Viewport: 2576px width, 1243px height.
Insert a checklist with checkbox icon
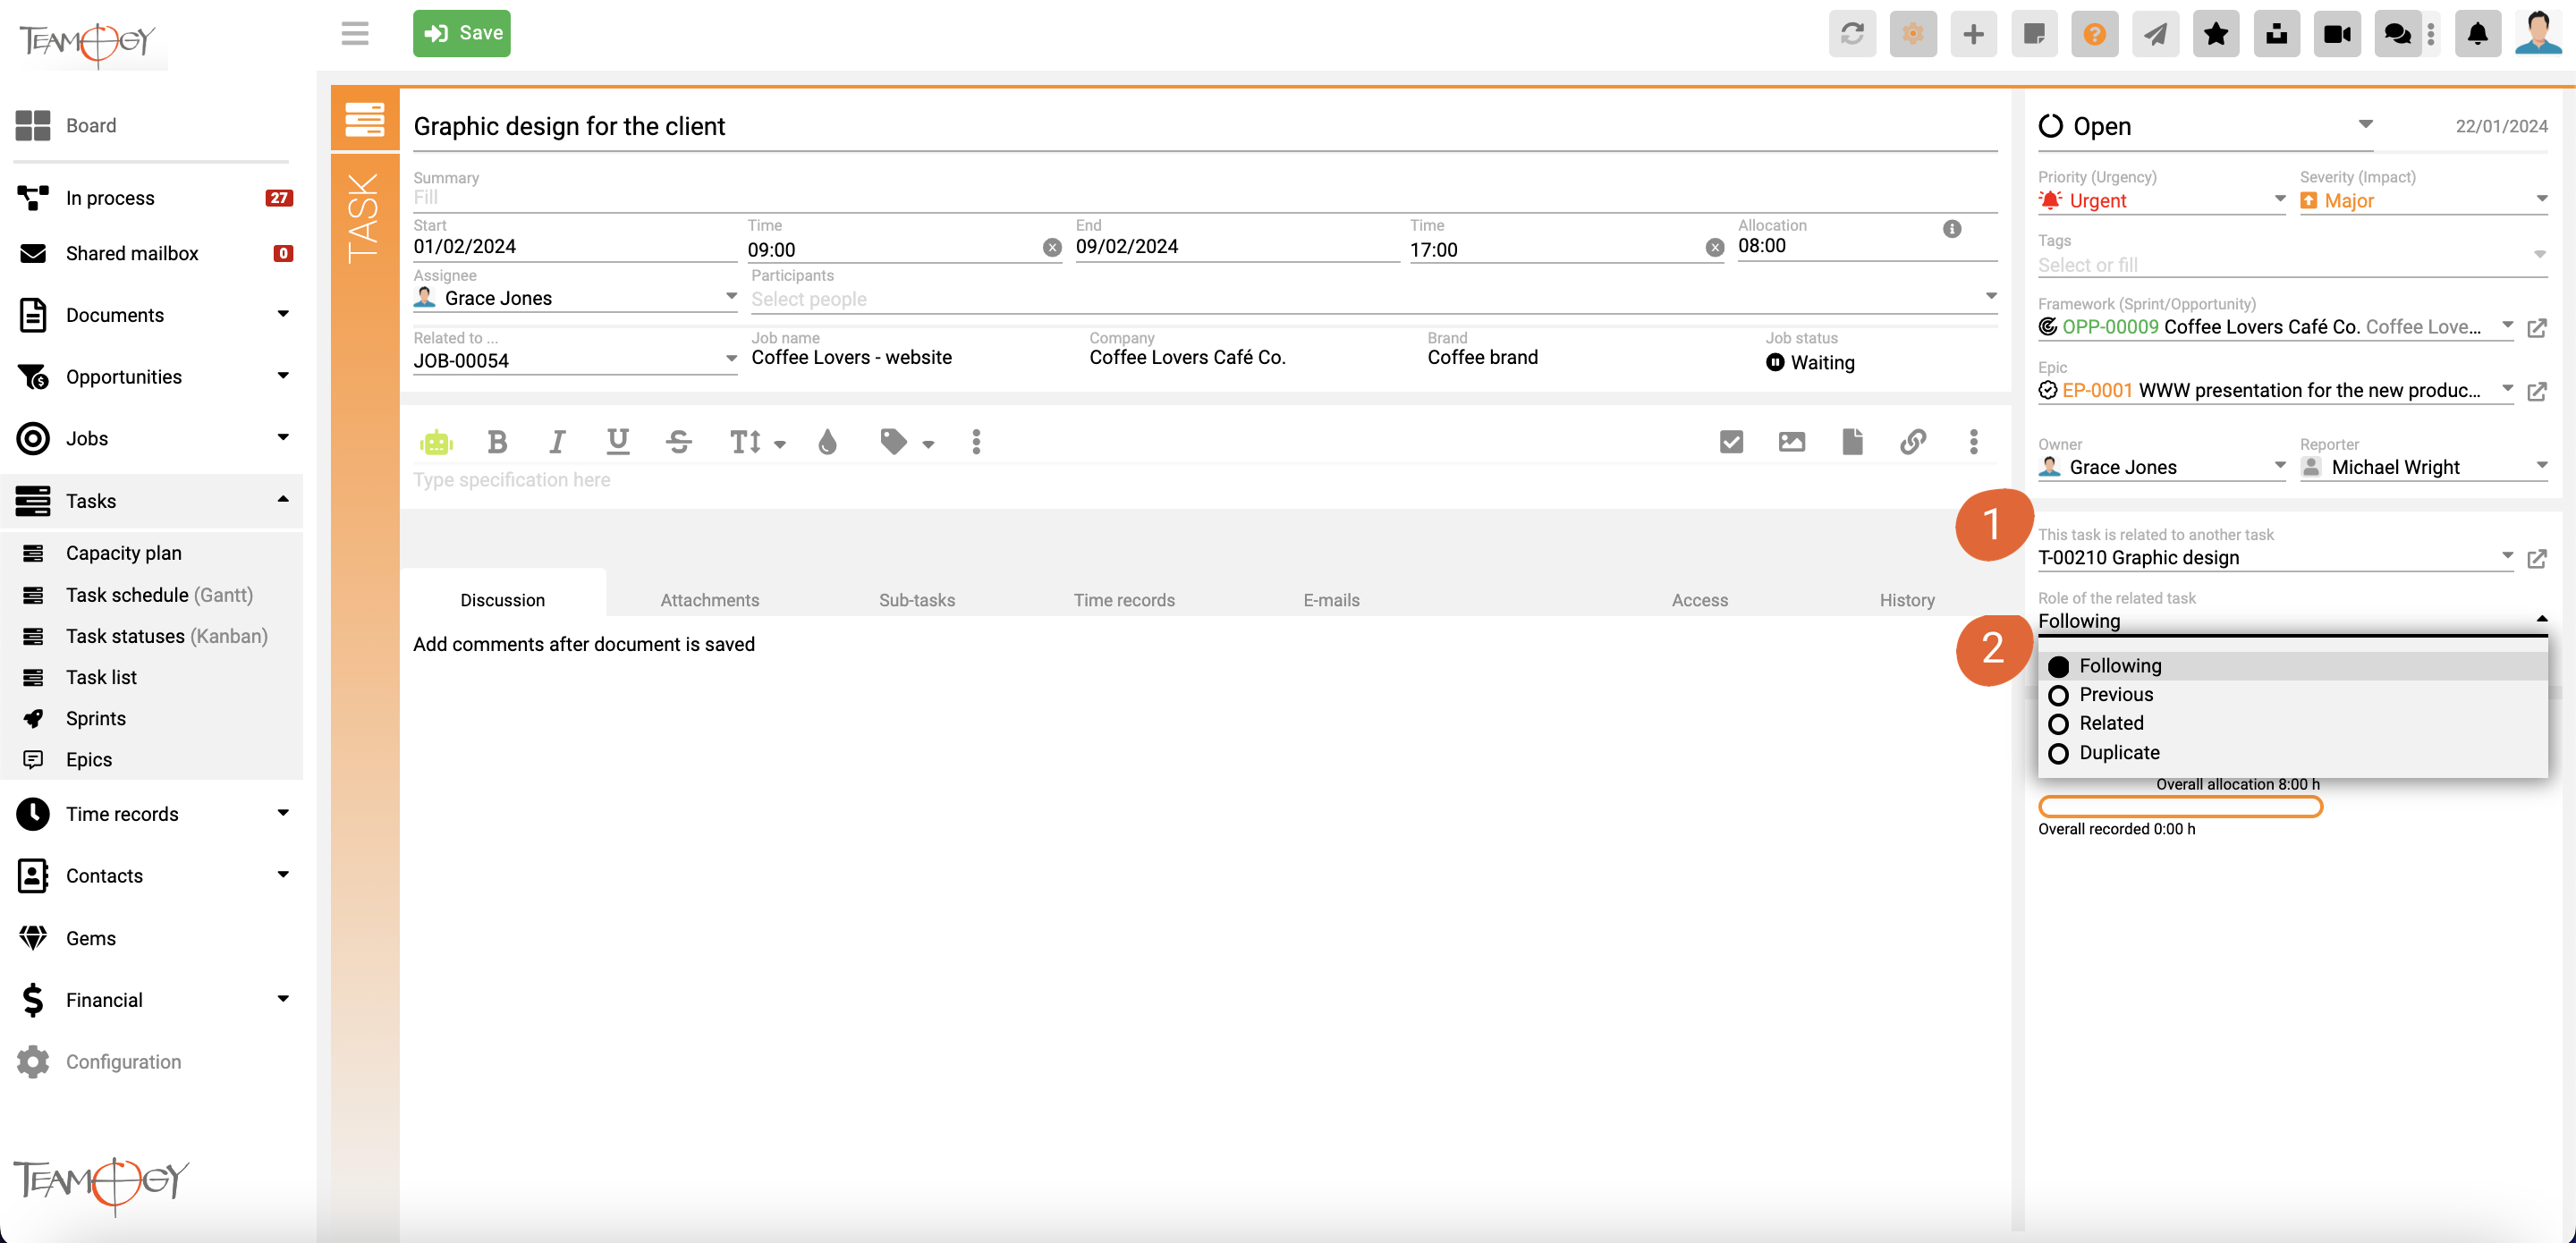point(1731,442)
